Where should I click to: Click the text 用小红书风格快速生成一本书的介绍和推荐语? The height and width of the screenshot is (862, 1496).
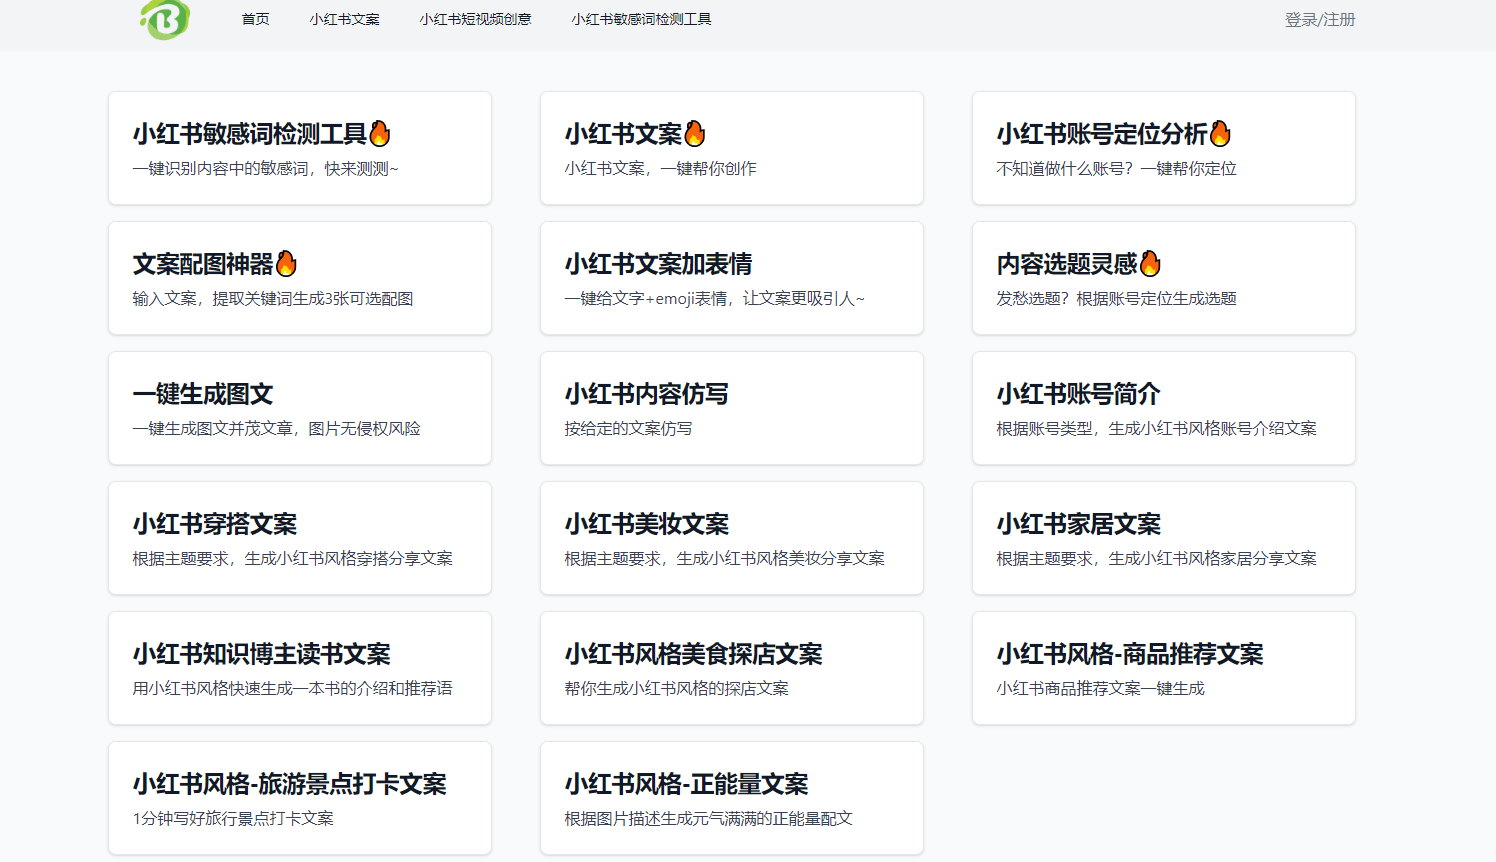pos(292,689)
